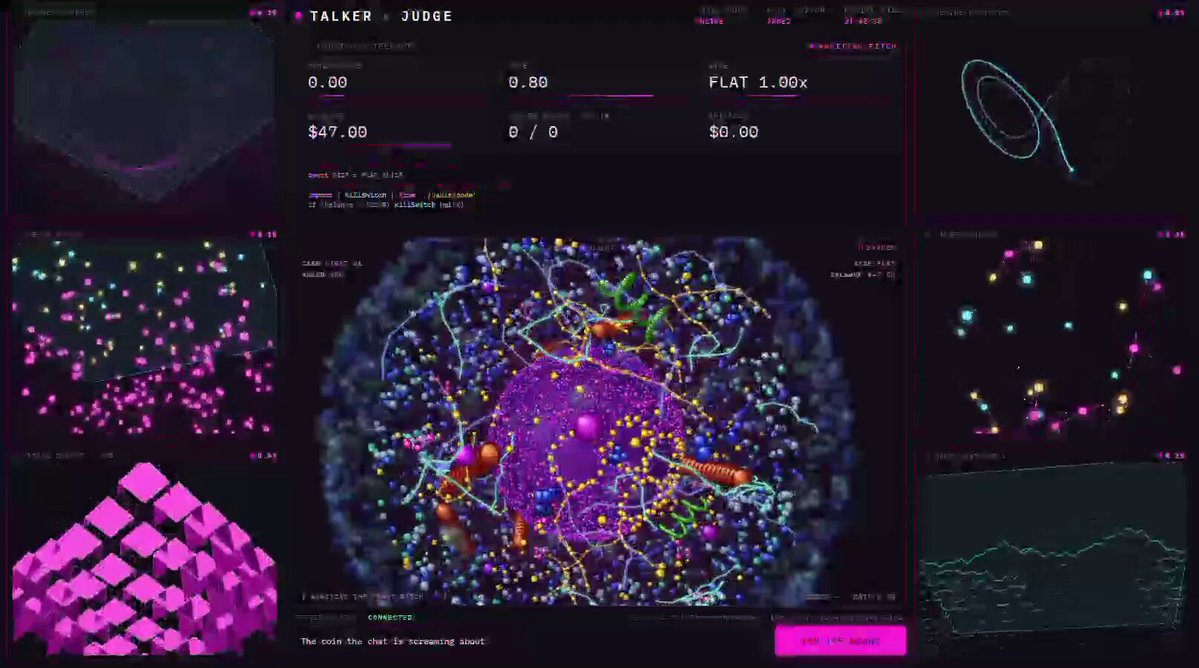Open the pink scatter dots panel

point(144,338)
